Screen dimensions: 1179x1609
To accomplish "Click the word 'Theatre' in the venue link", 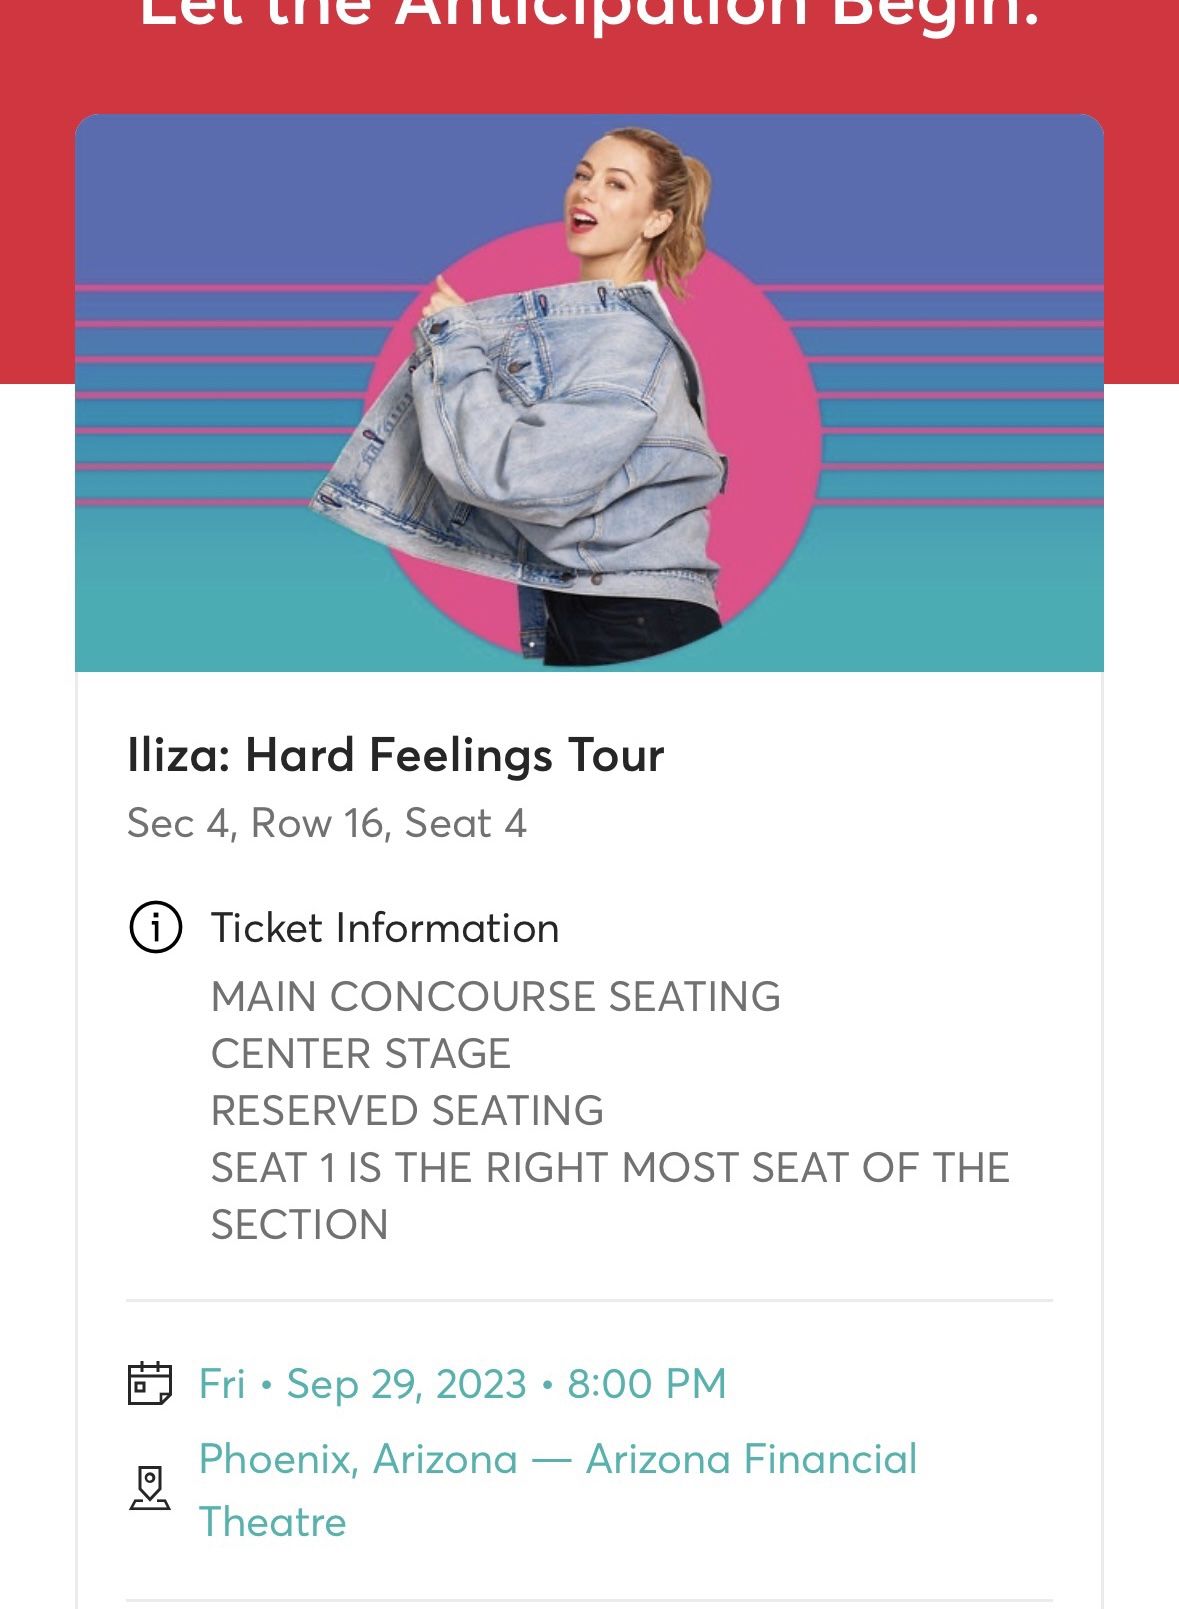I will 272,1522.
